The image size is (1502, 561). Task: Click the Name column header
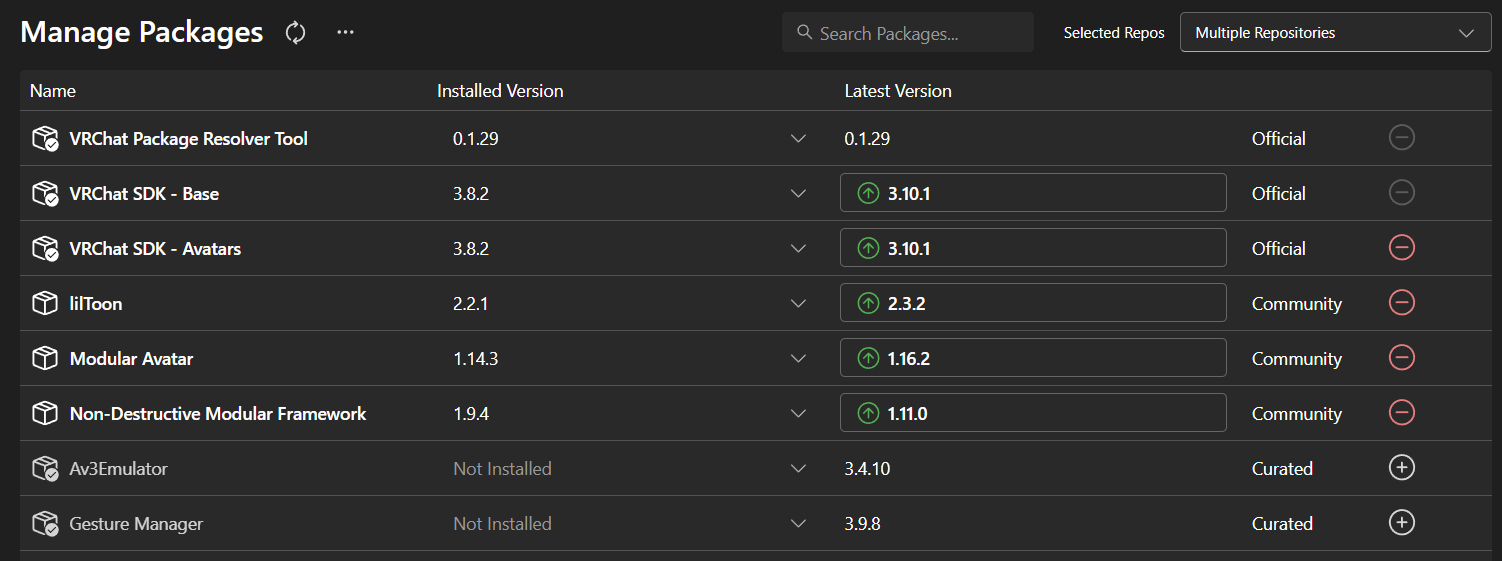point(53,91)
